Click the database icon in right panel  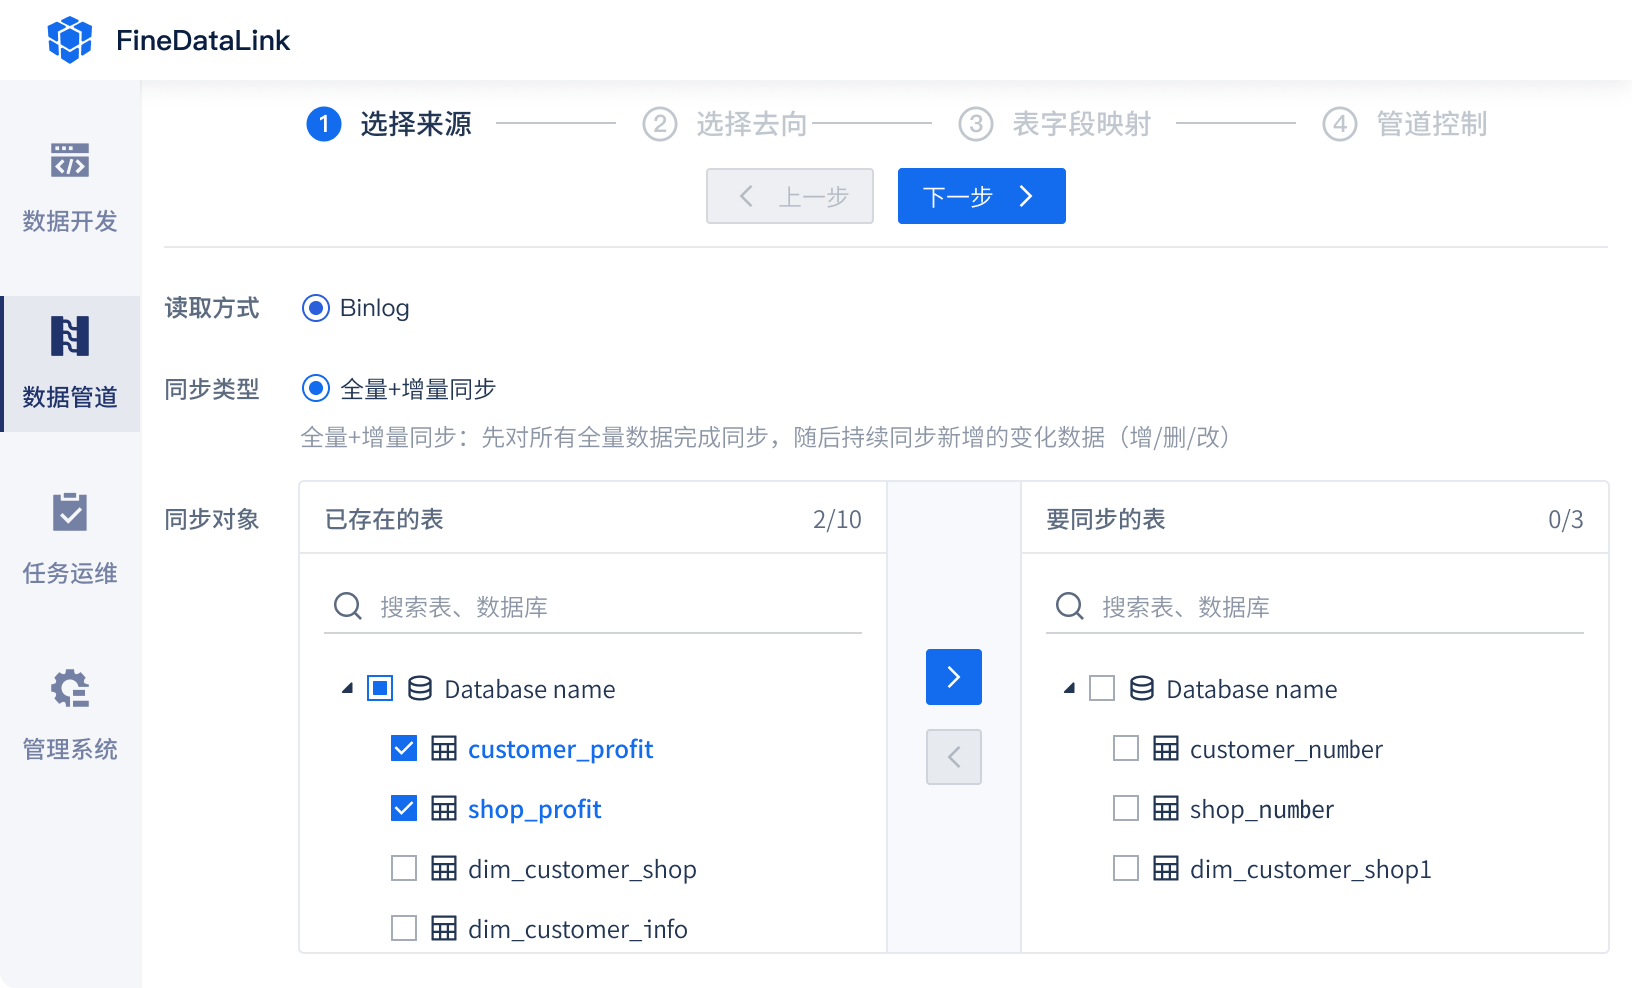tap(1142, 688)
